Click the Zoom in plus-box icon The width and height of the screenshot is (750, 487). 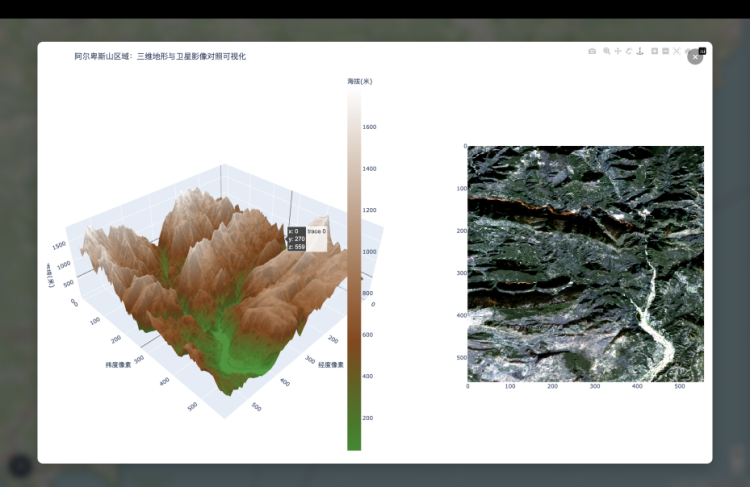[x=654, y=51]
